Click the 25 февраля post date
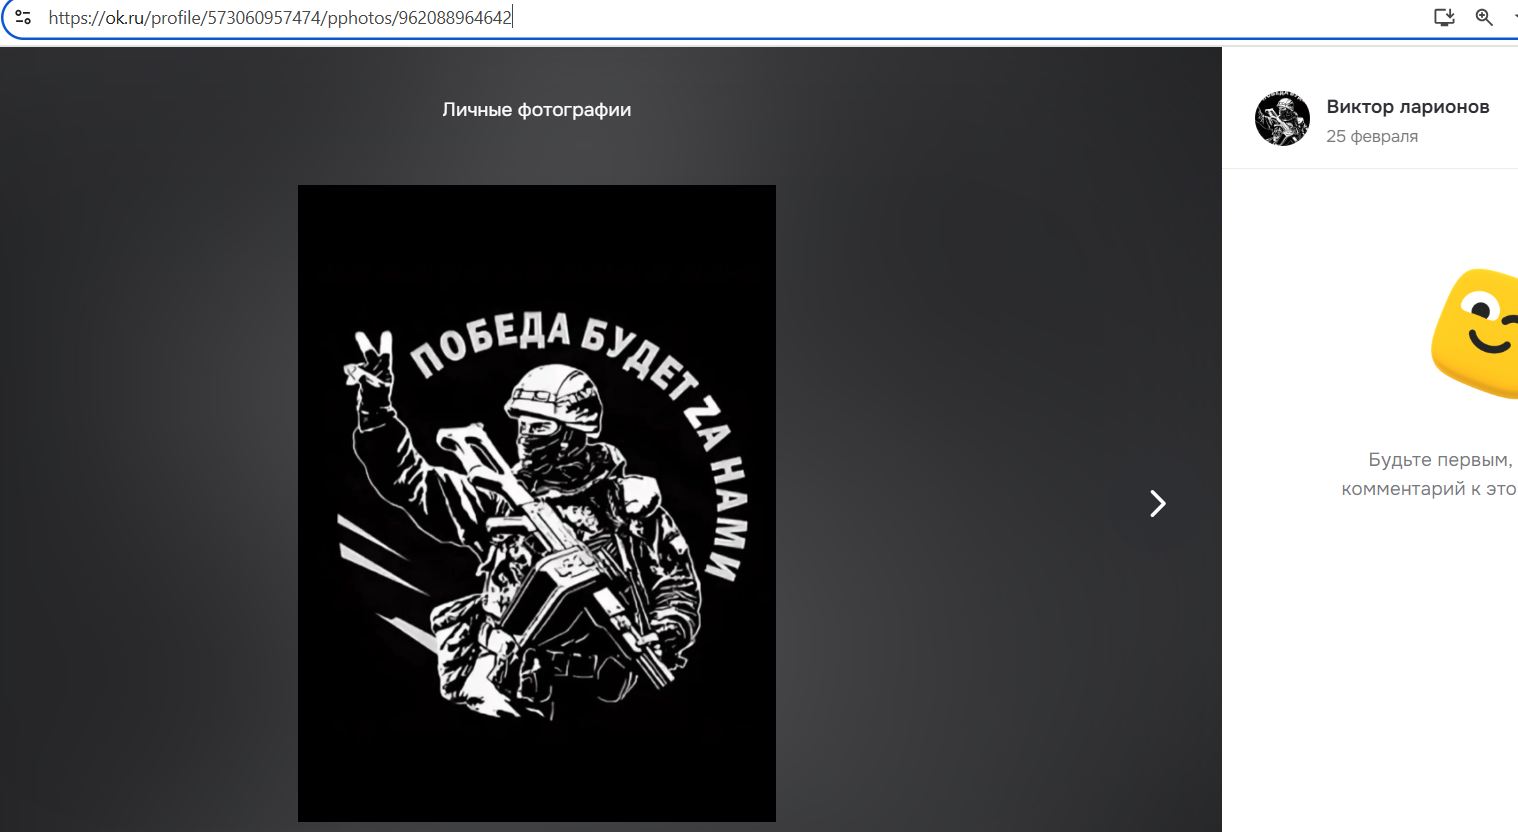 point(1371,136)
